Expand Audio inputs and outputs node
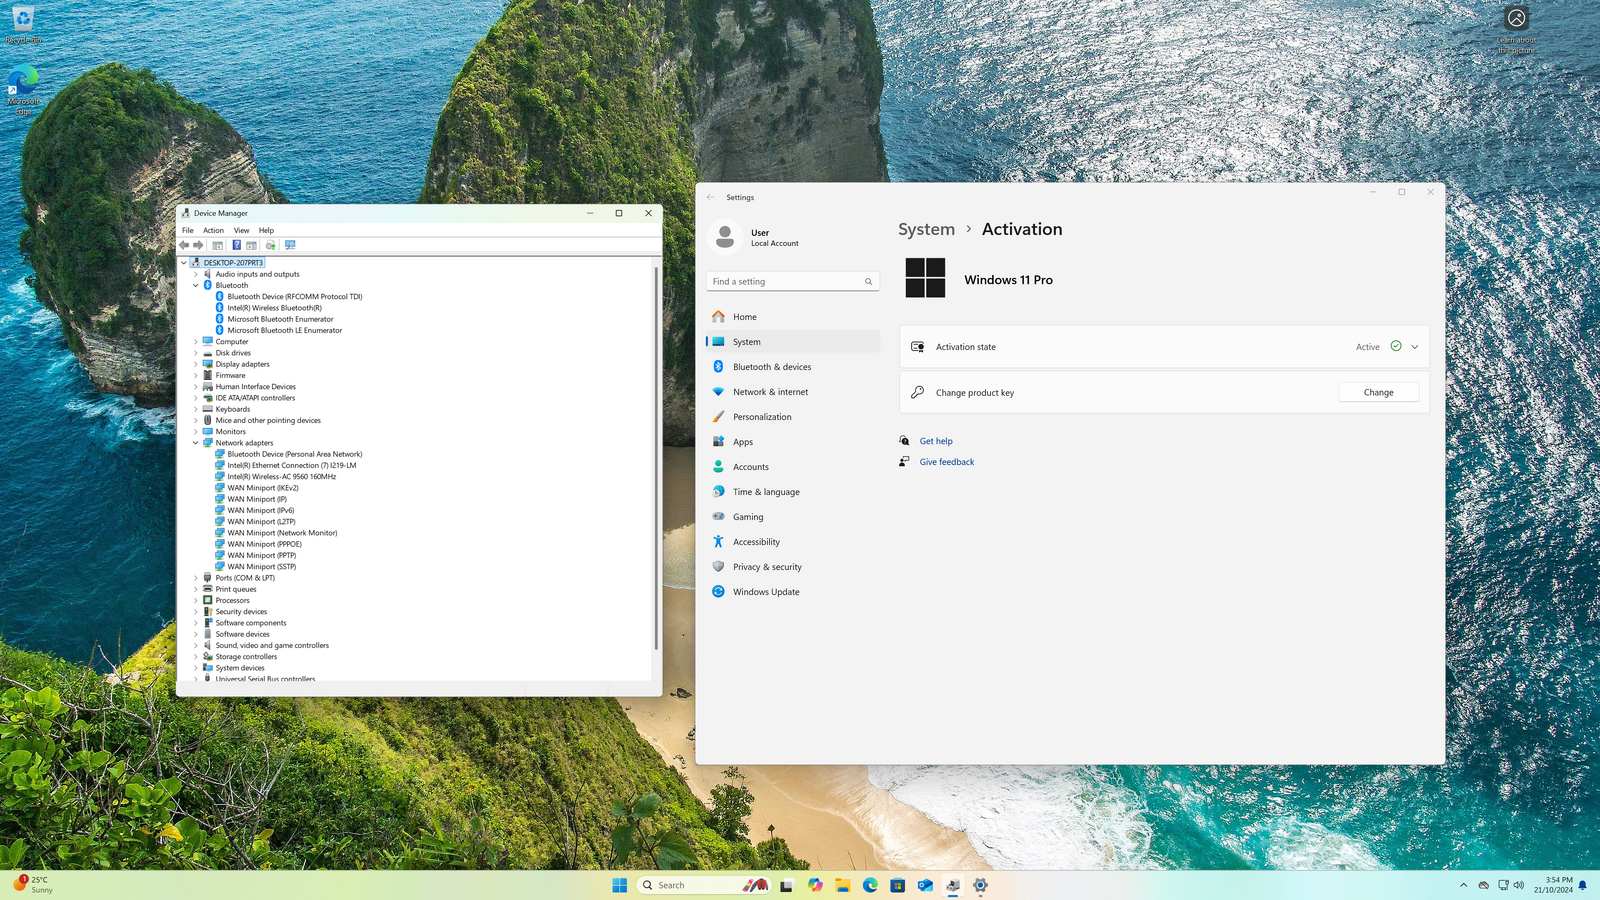Viewport: 1600px width, 900px height. tap(196, 274)
